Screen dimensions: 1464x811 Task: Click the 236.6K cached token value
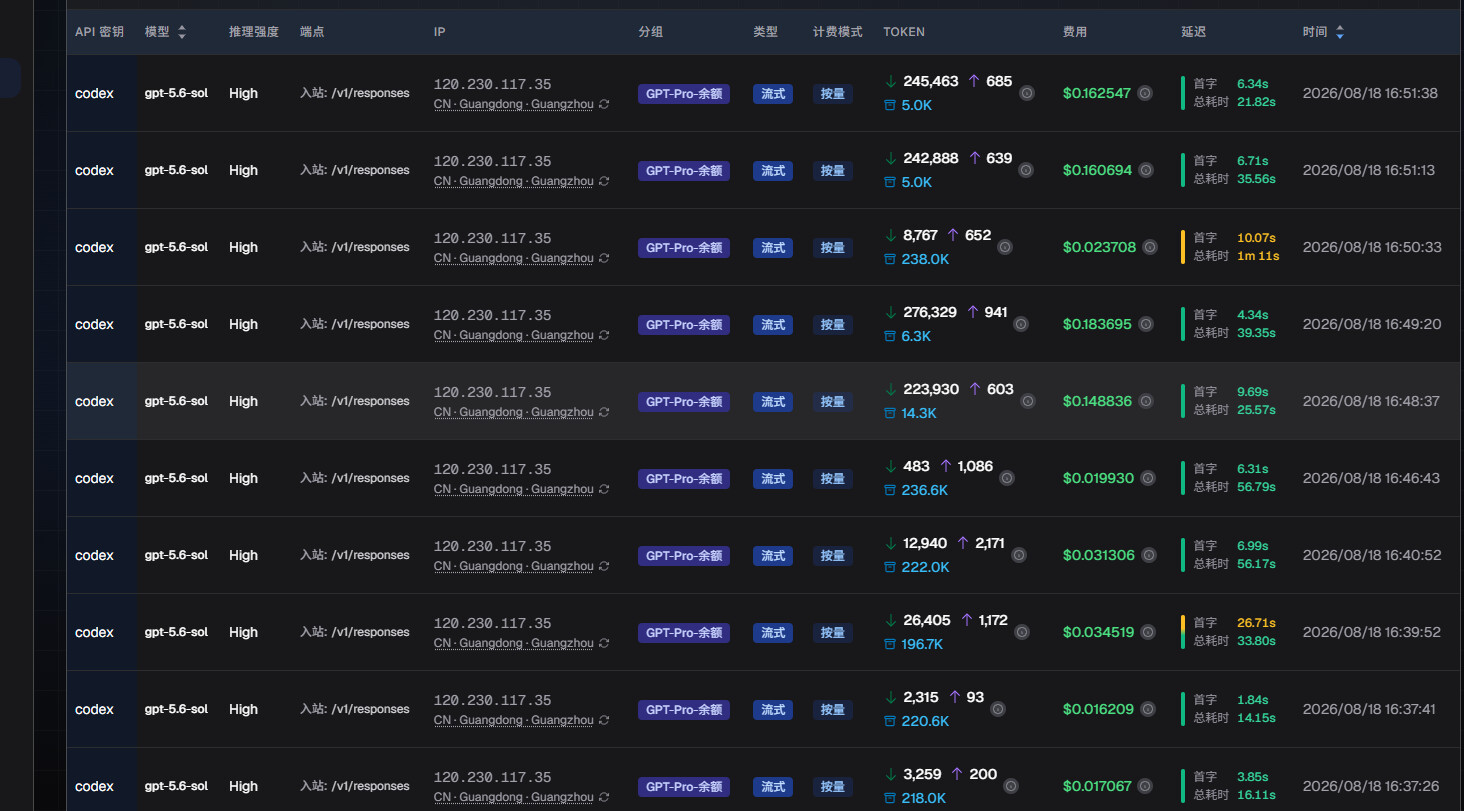click(x=925, y=490)
